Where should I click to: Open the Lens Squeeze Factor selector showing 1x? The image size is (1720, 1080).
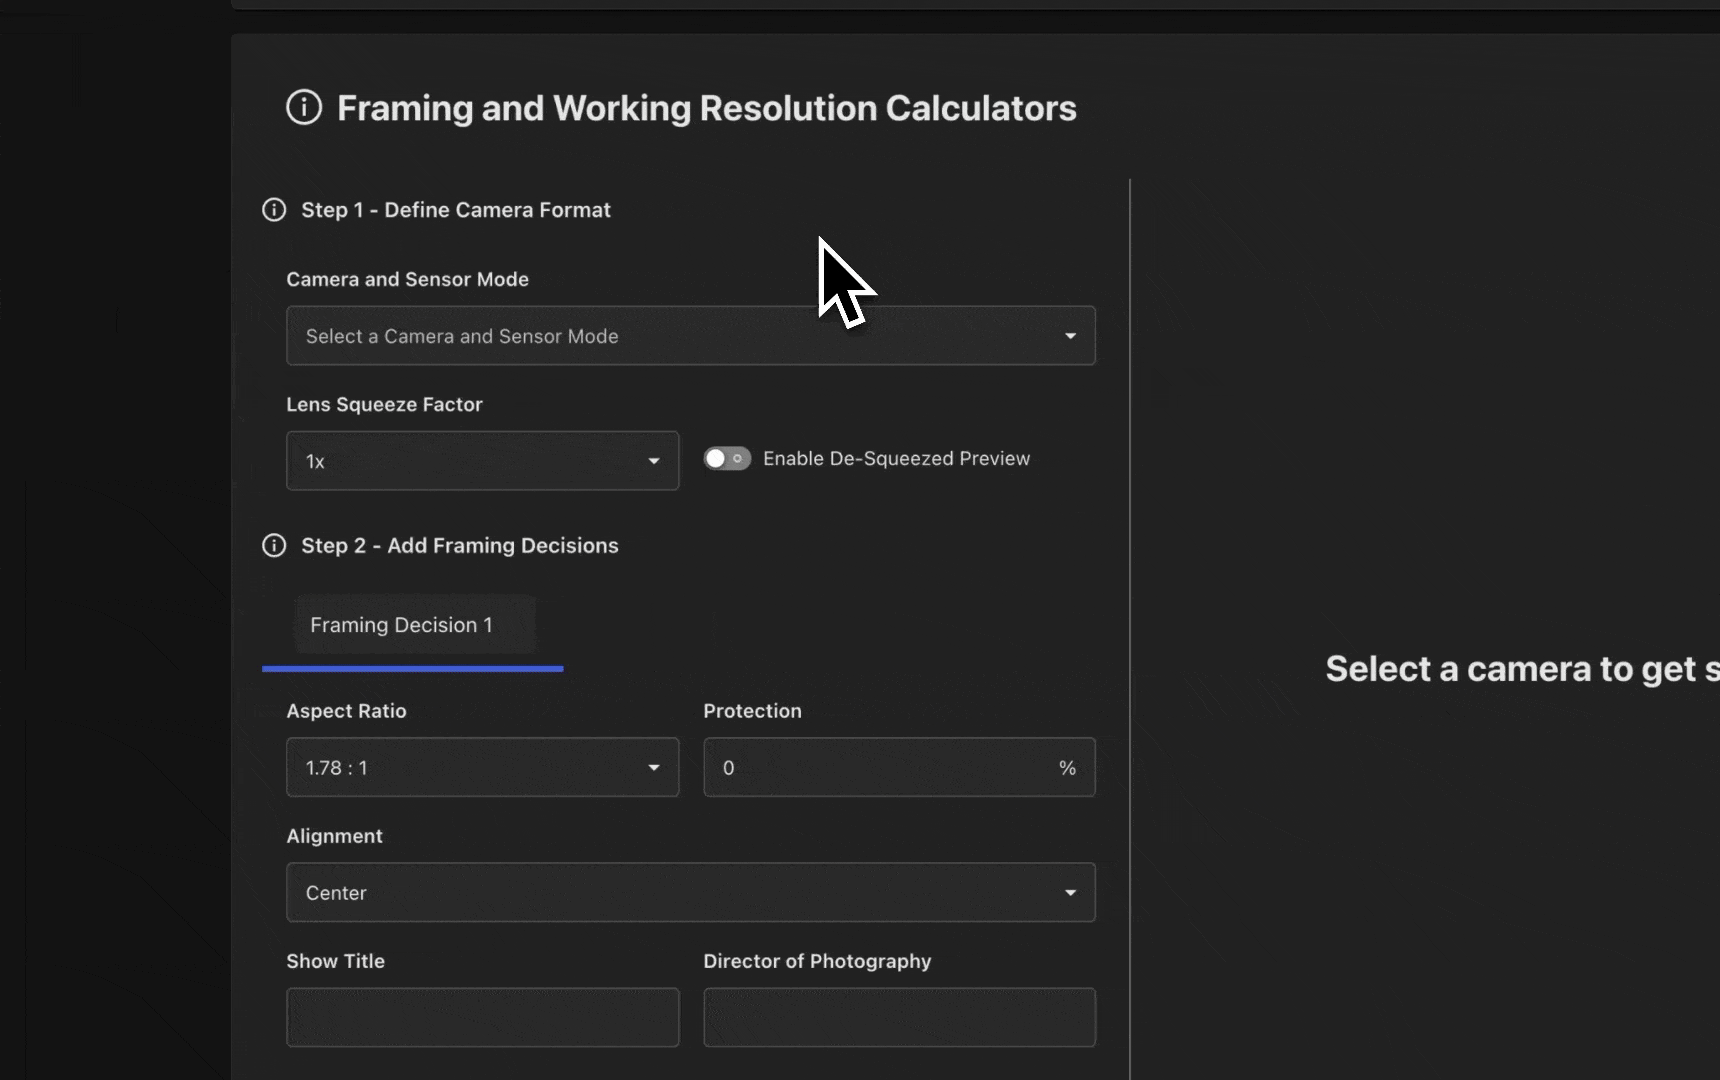[x=482, y=461]
